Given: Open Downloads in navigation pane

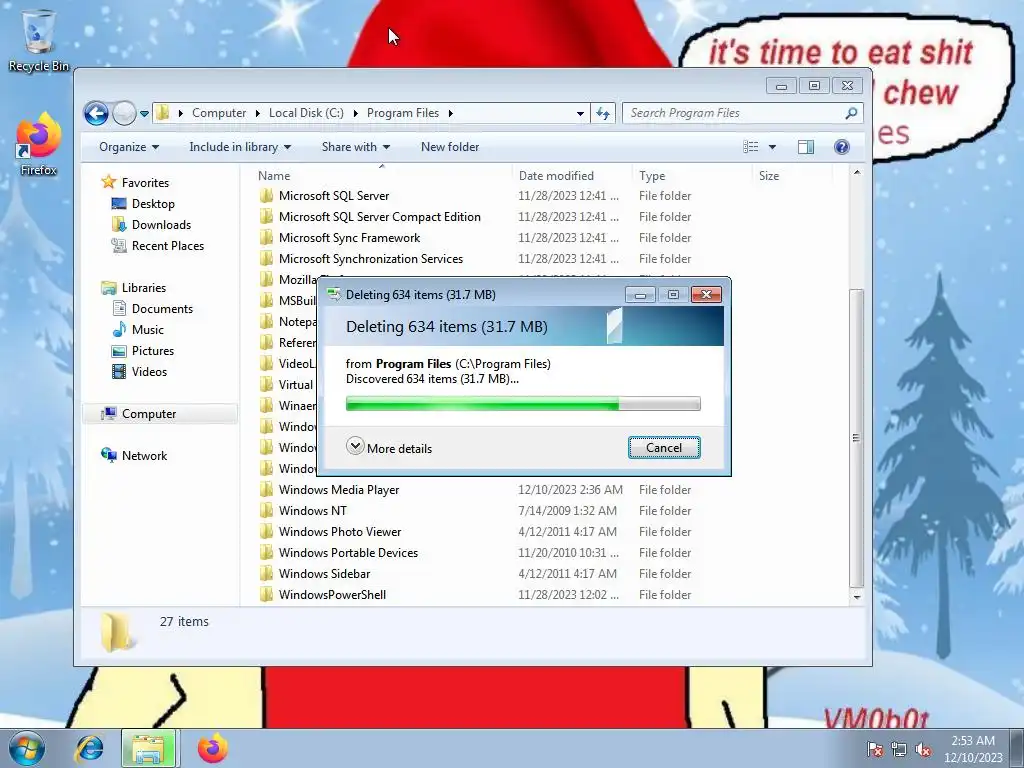Looking at the screenshot, I should click(x=161, y=225).
